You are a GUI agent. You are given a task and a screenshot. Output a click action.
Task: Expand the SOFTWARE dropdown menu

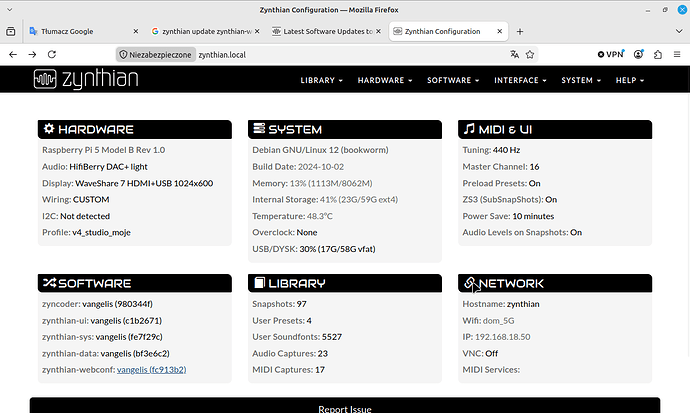pos(453,80)
